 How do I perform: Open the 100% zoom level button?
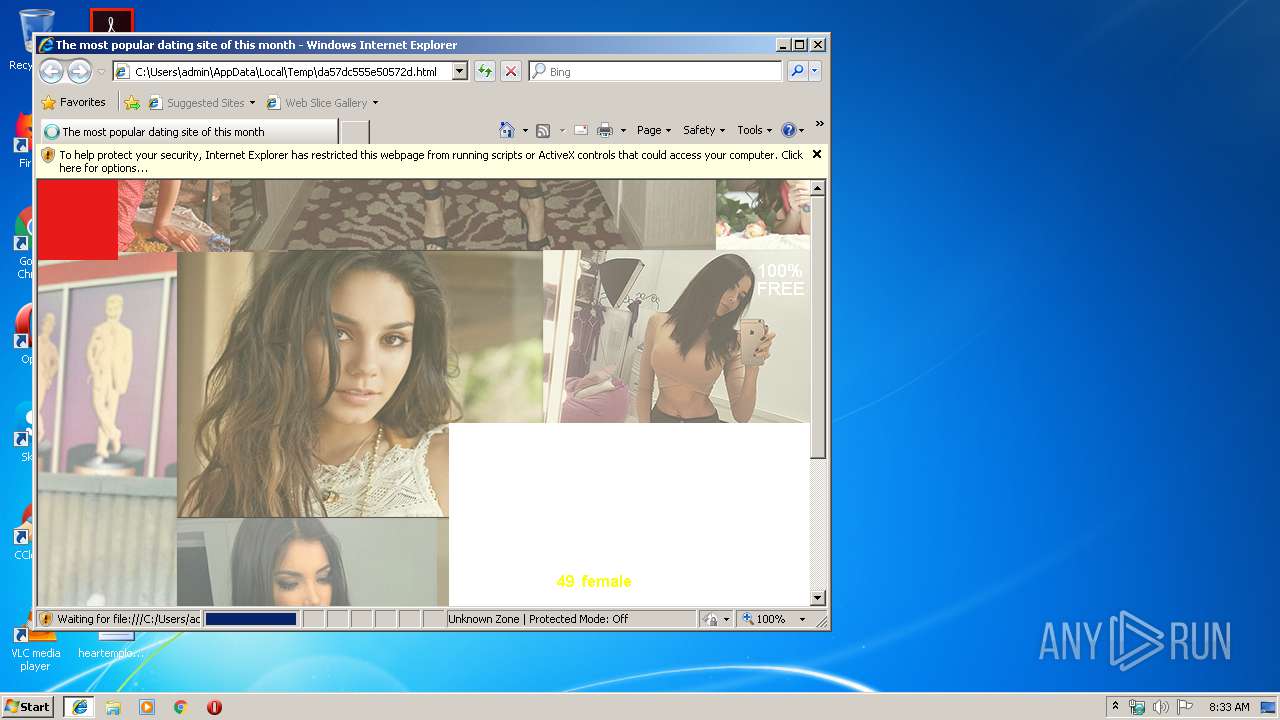click(x=764, y=619)
